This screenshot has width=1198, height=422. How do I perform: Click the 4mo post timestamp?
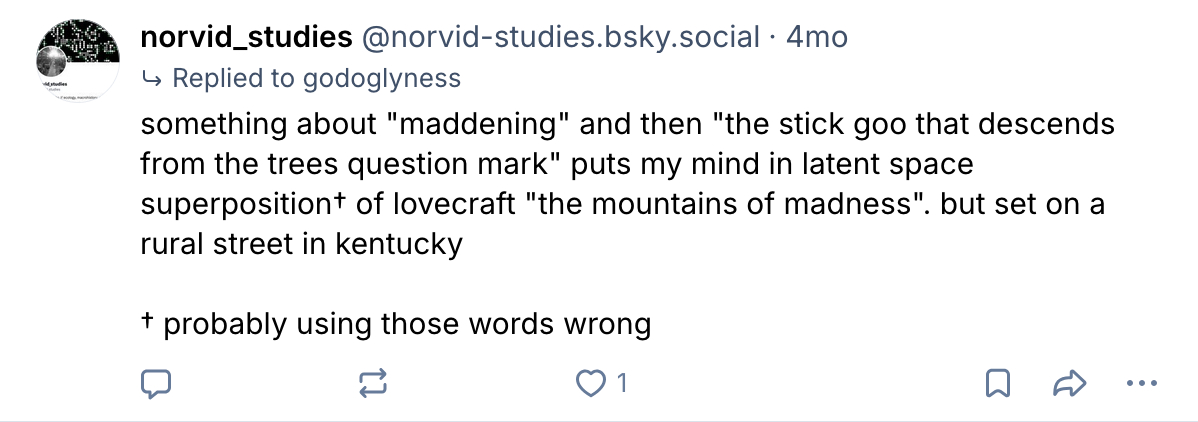pyautogui.click(x=818, y=39)
